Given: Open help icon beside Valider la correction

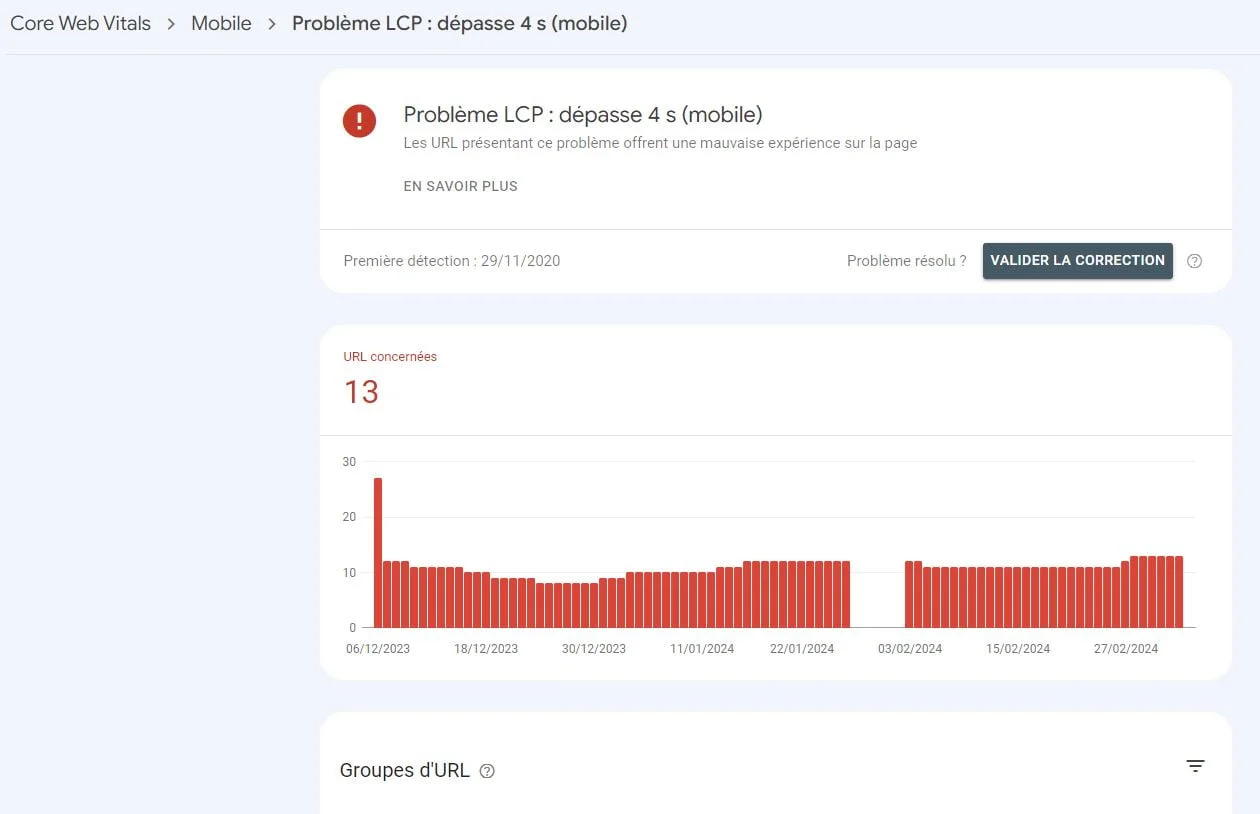Looking at the screenshot, I should pyautogui.click(x=1194, y=261).
